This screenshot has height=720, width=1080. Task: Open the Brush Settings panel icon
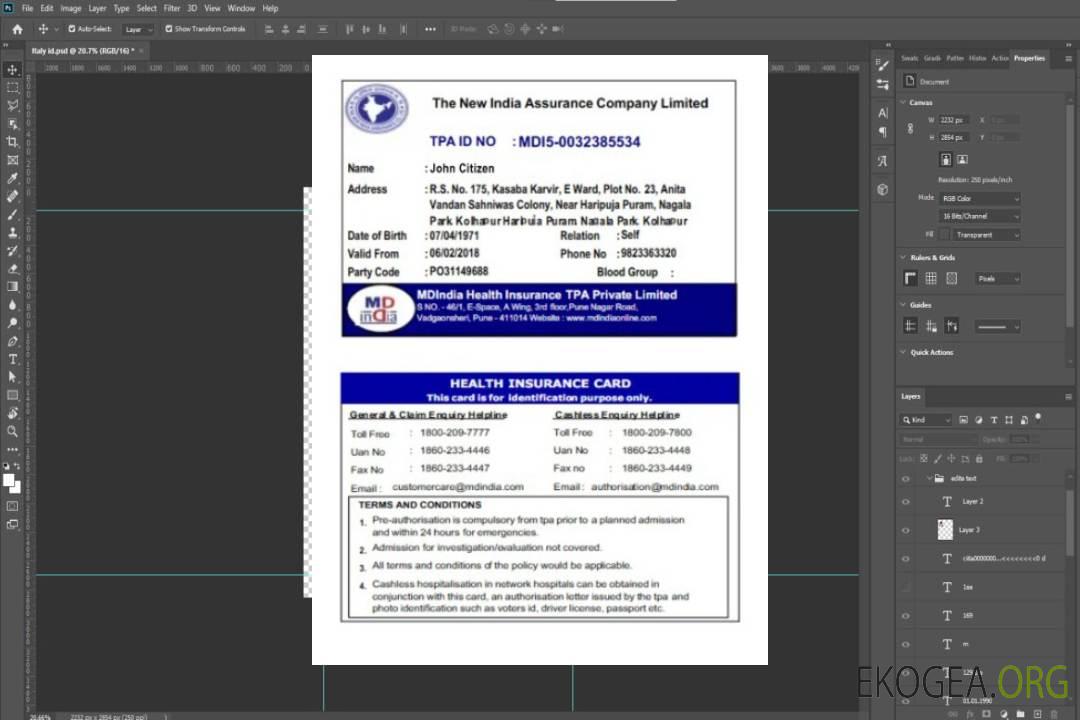883,65
